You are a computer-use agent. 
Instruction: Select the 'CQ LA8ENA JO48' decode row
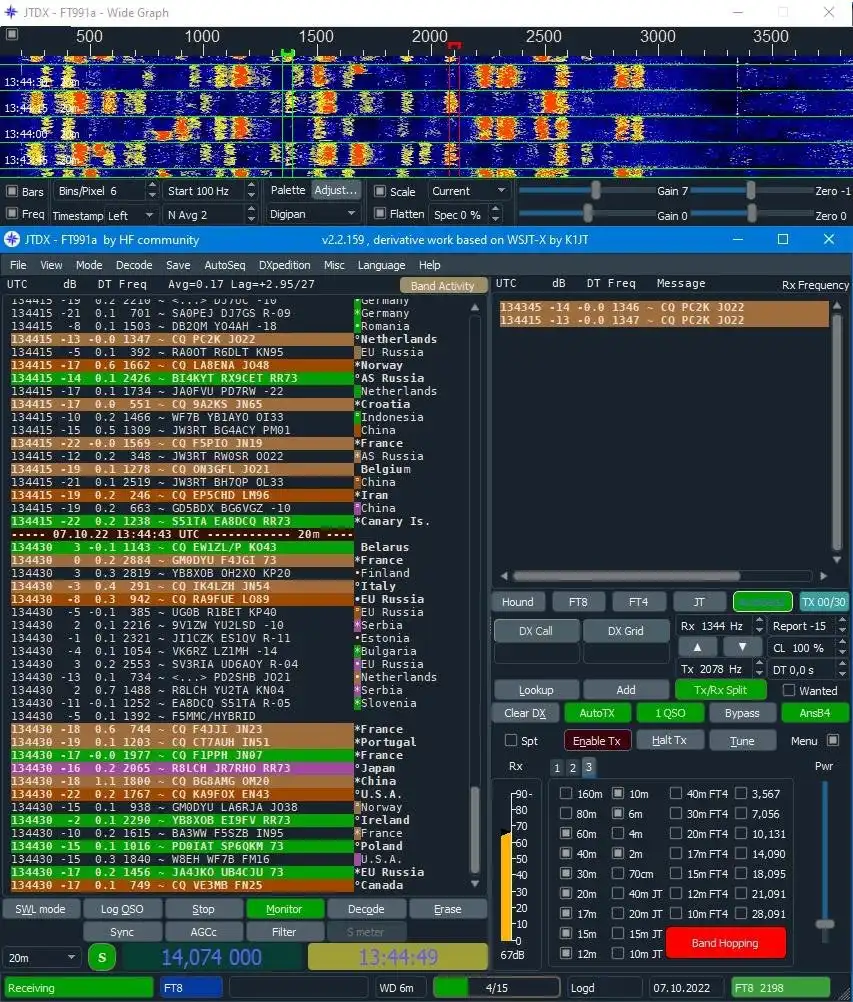point(183,365)
